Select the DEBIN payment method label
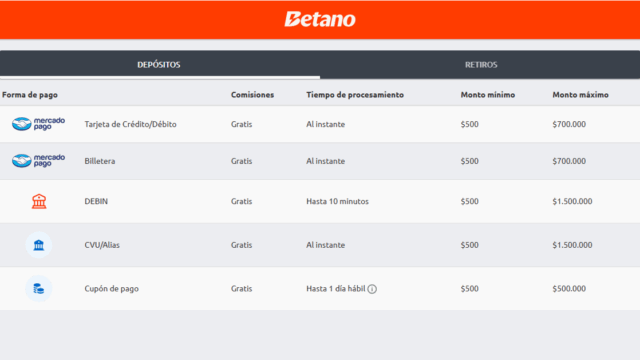Screen dimensions: 640x360 point(96,201)
